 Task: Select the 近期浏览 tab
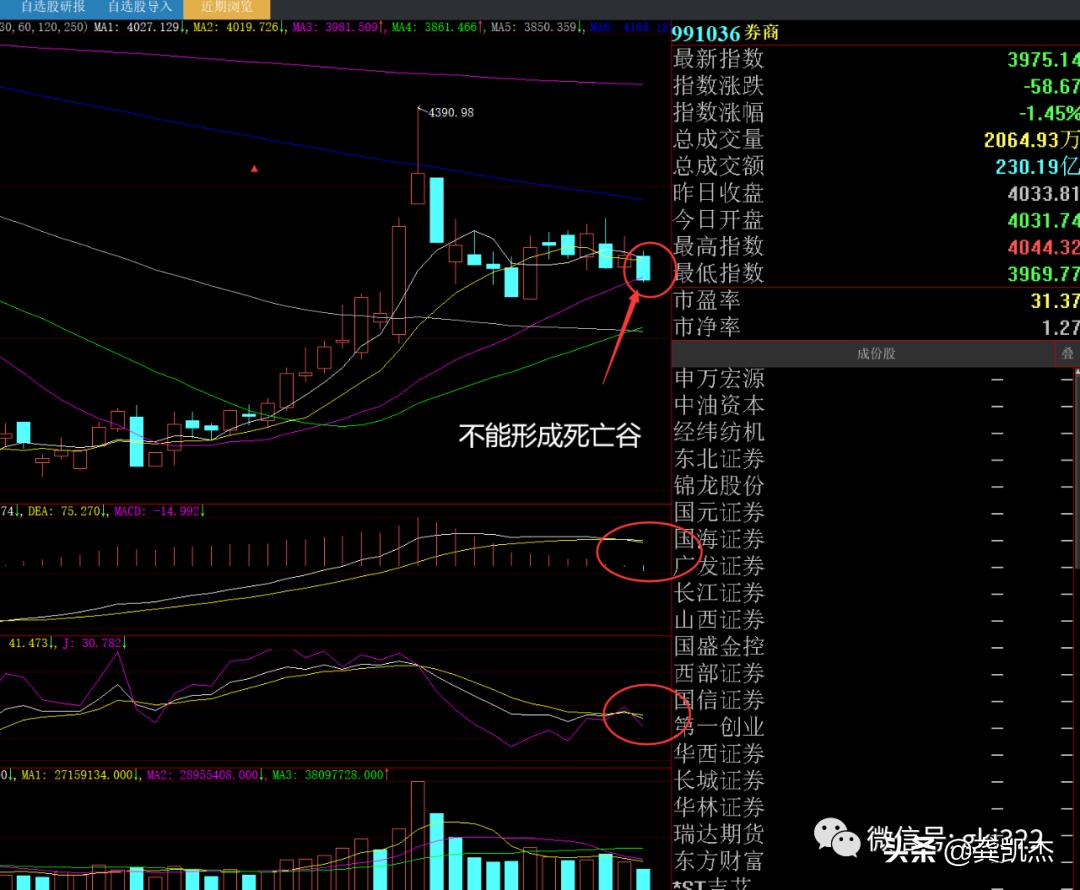(227, 8)
